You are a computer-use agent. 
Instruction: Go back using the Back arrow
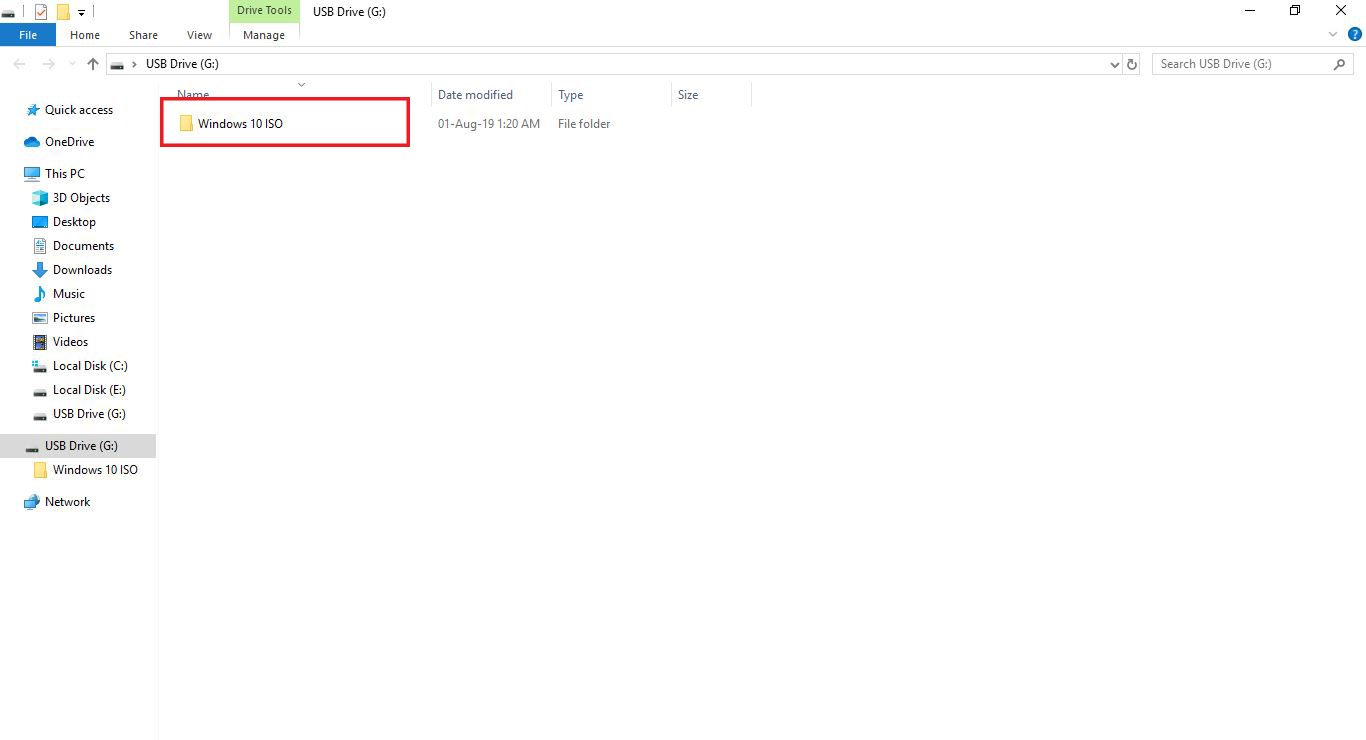point(18,64)
